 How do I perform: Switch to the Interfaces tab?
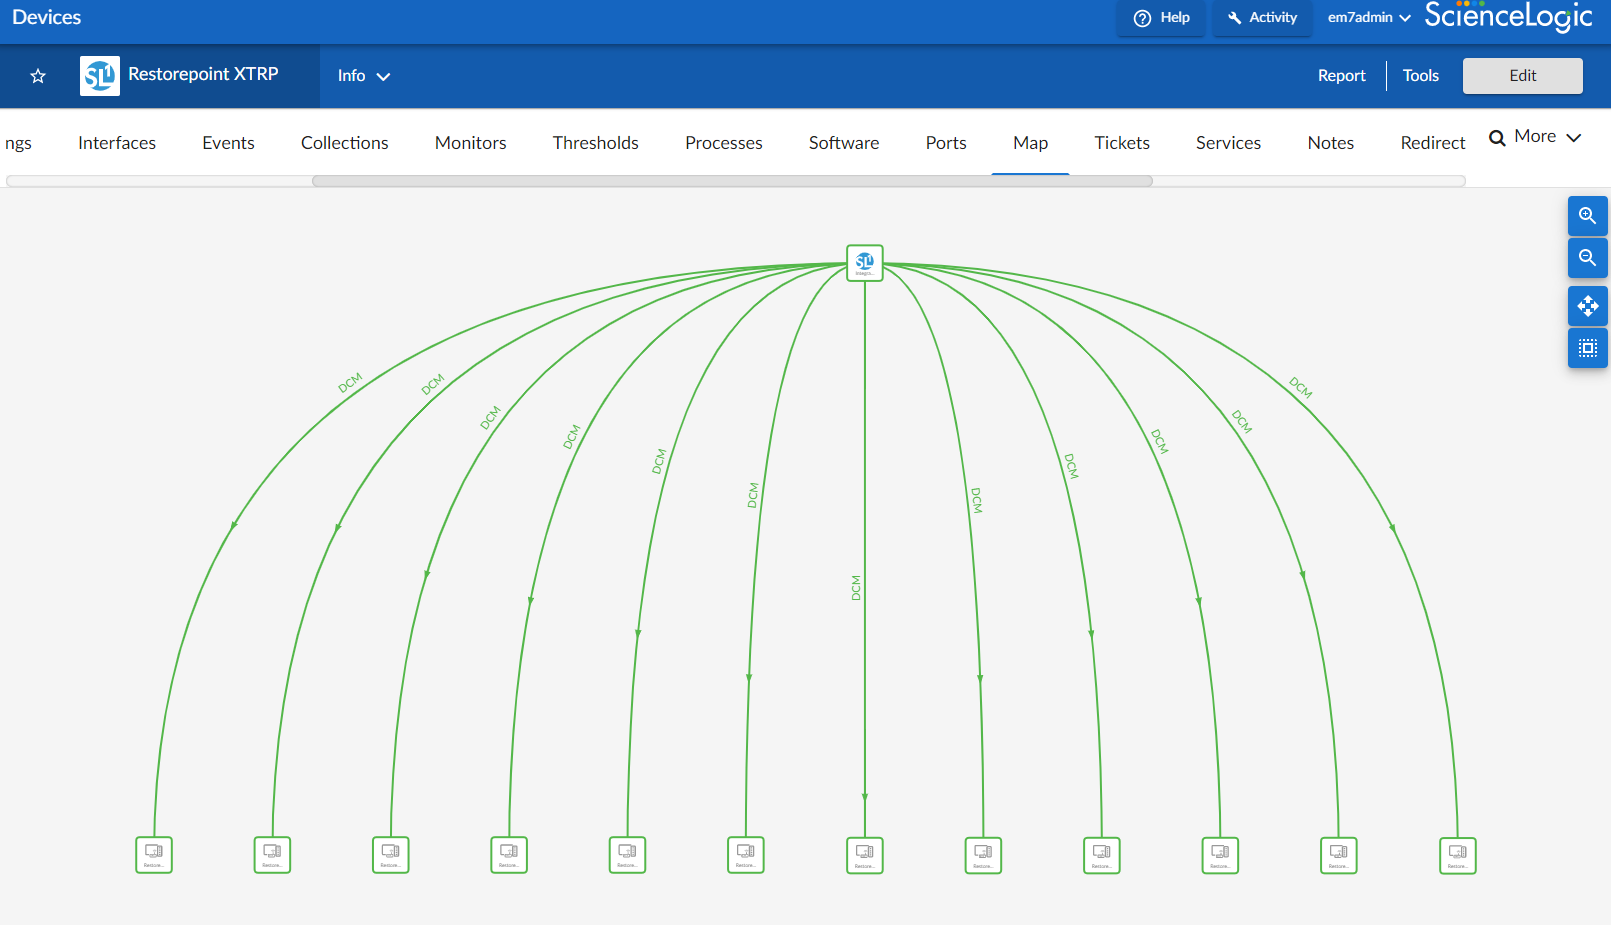[116, 143]
